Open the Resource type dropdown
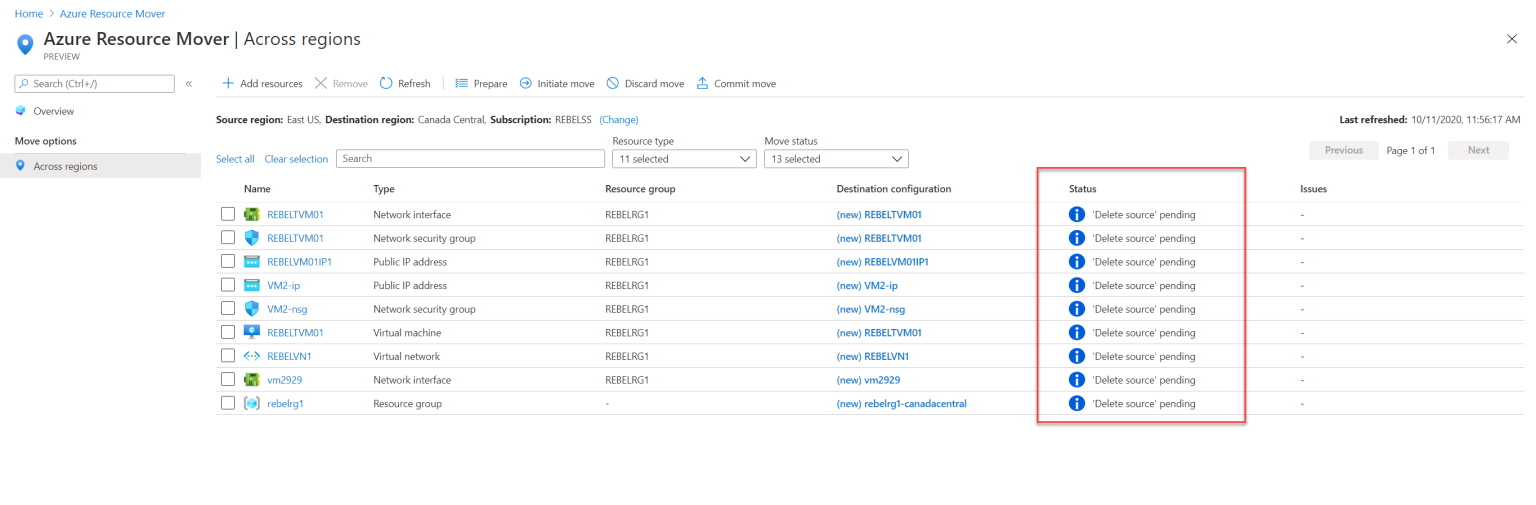Viewport: 1536px width, 505px height. pyautogui.click(x=684, y=159)
